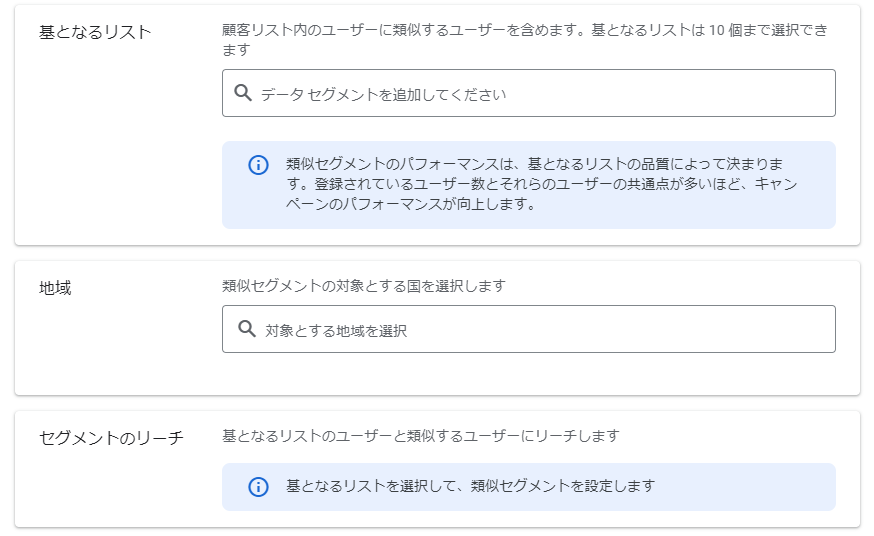
Task: Select the 類似セグメントのパフォーマンス notice text
Action: pyautogui.click(x=541, y=184)
